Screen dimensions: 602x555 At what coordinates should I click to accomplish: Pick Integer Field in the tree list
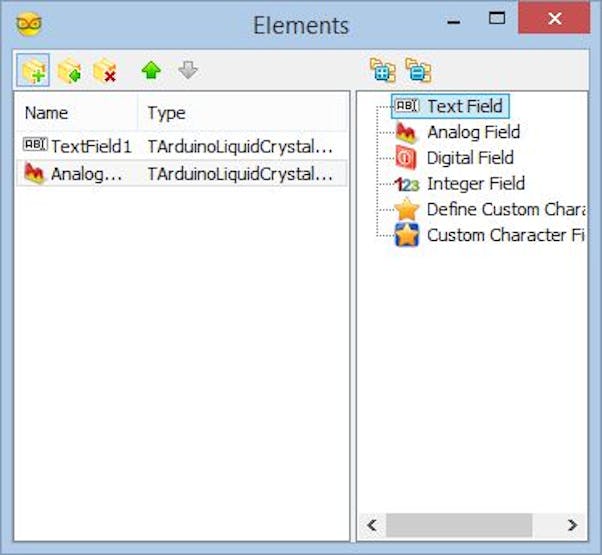460,183
